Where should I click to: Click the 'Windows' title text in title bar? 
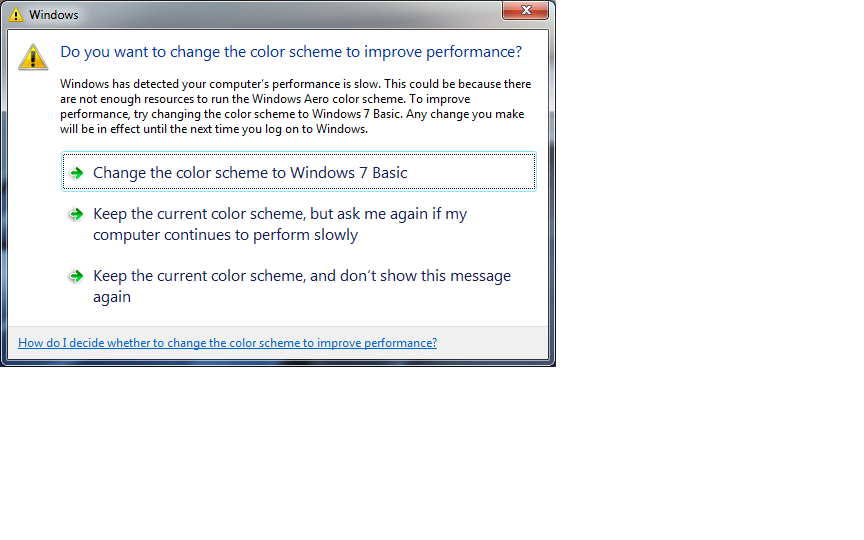(53, 15)
